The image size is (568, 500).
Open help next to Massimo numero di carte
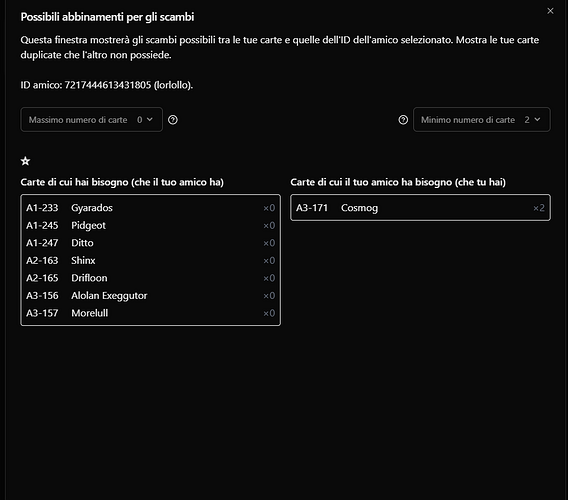click(x=173, y=120)
